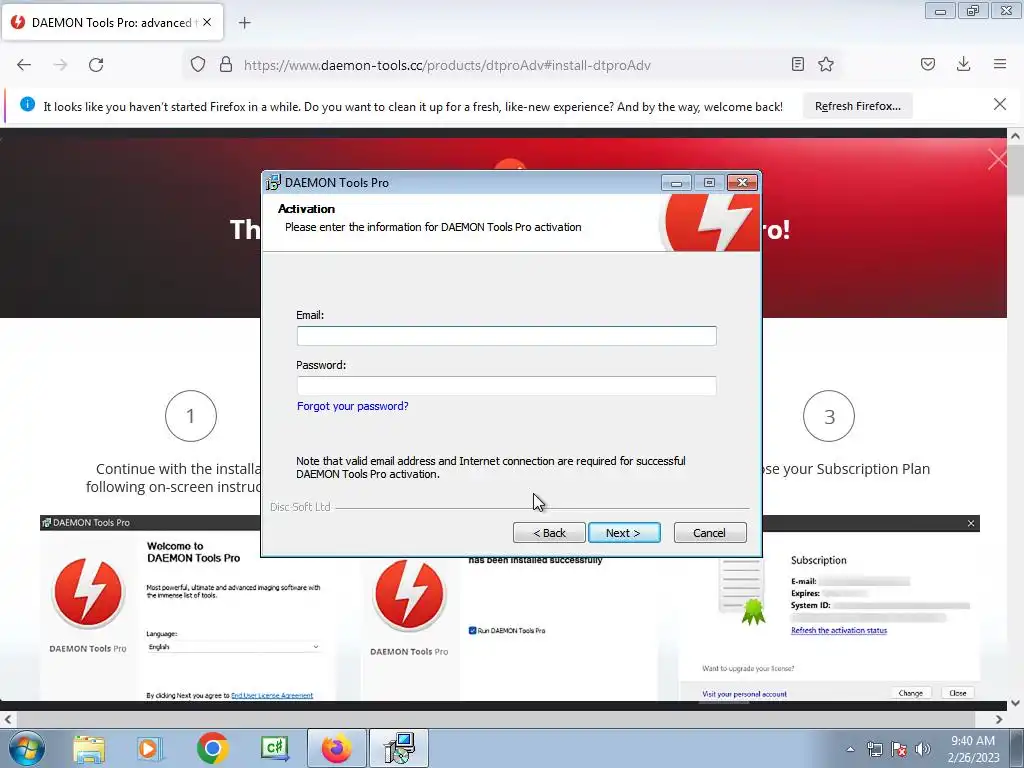The width and height of the screenshot is (1024, 768).
Task: Click the Change button in Subscription image
Action: click(910, 693)
